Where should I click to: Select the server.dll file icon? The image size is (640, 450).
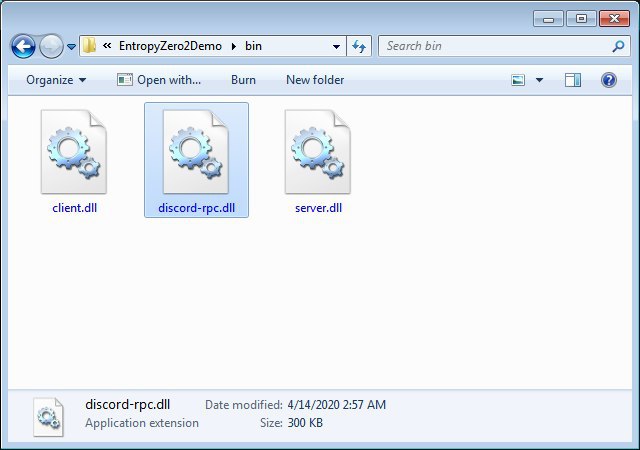318,151
